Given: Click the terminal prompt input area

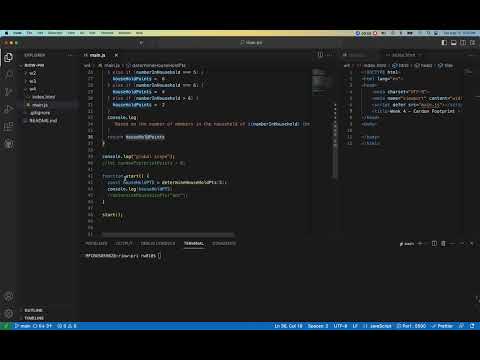Looking at the screenshot, I should pos(160,256).
